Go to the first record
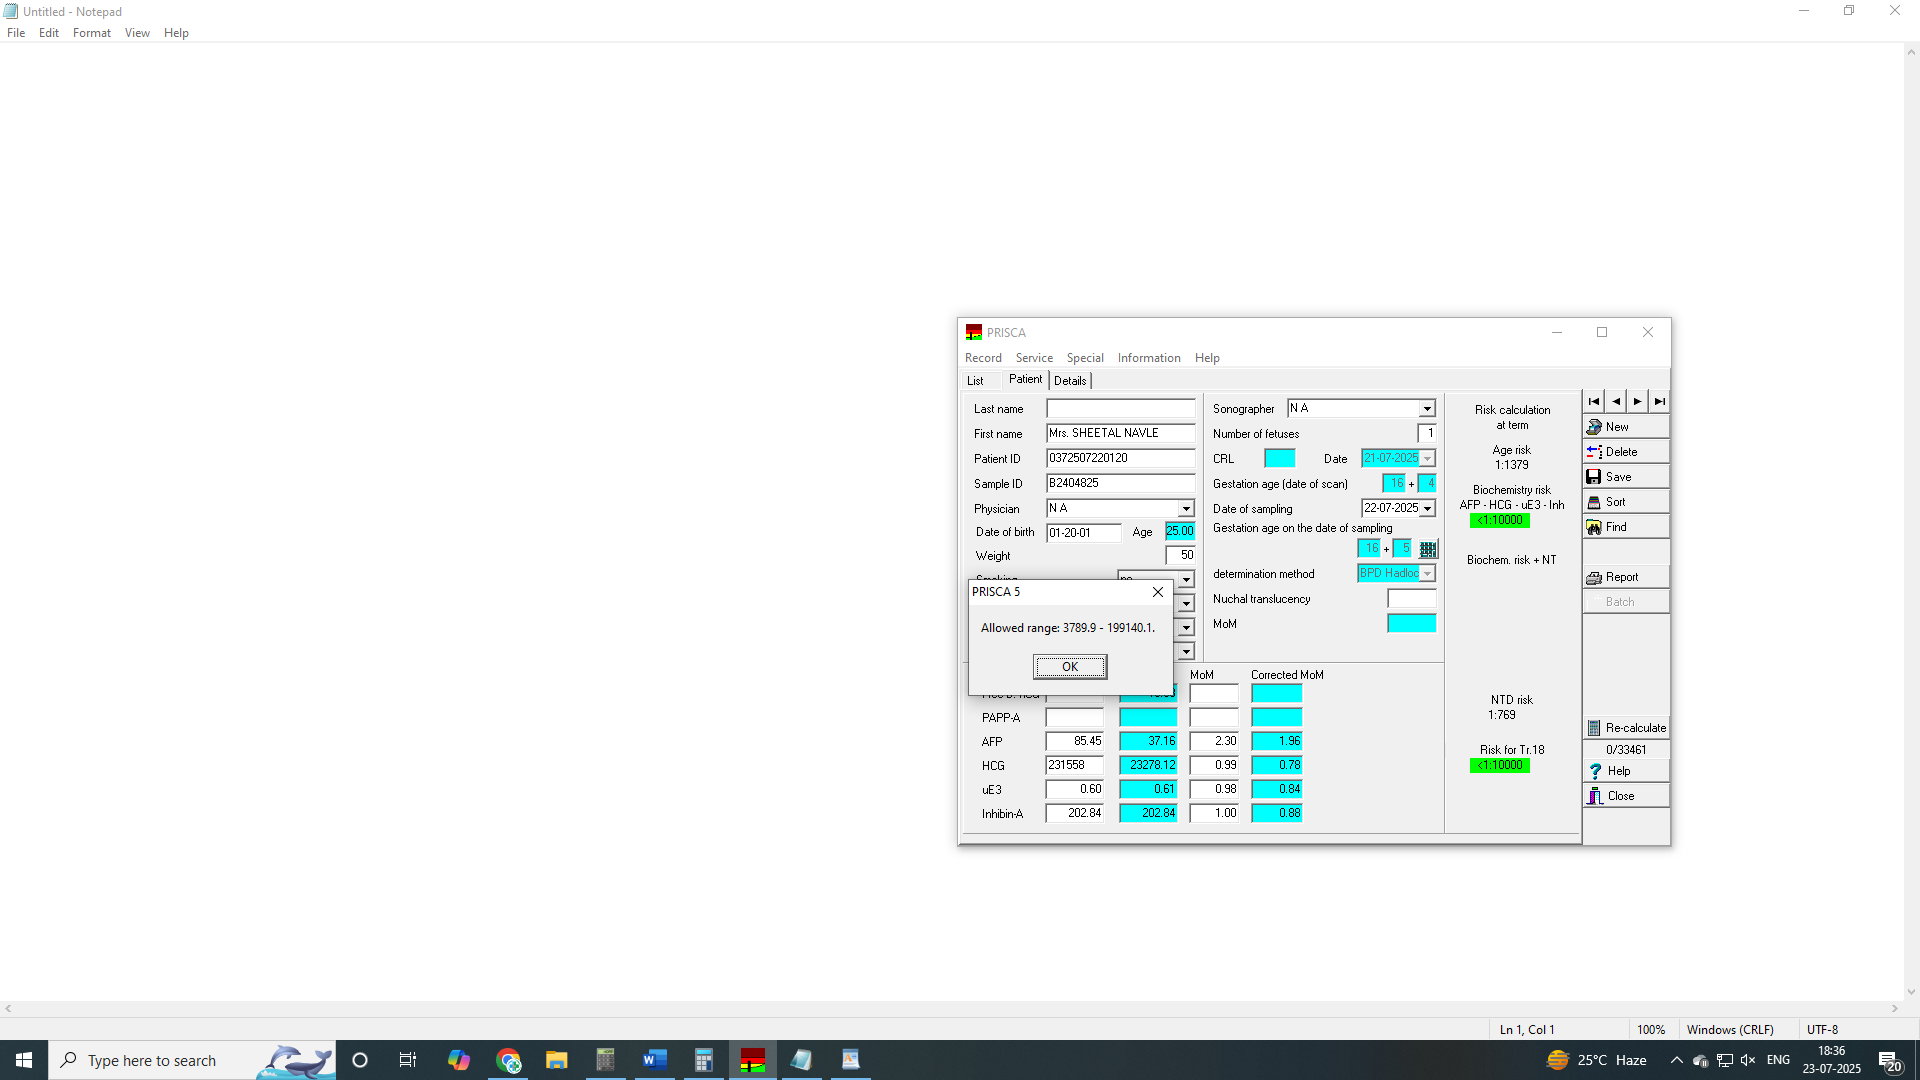 click(1594, 401)
